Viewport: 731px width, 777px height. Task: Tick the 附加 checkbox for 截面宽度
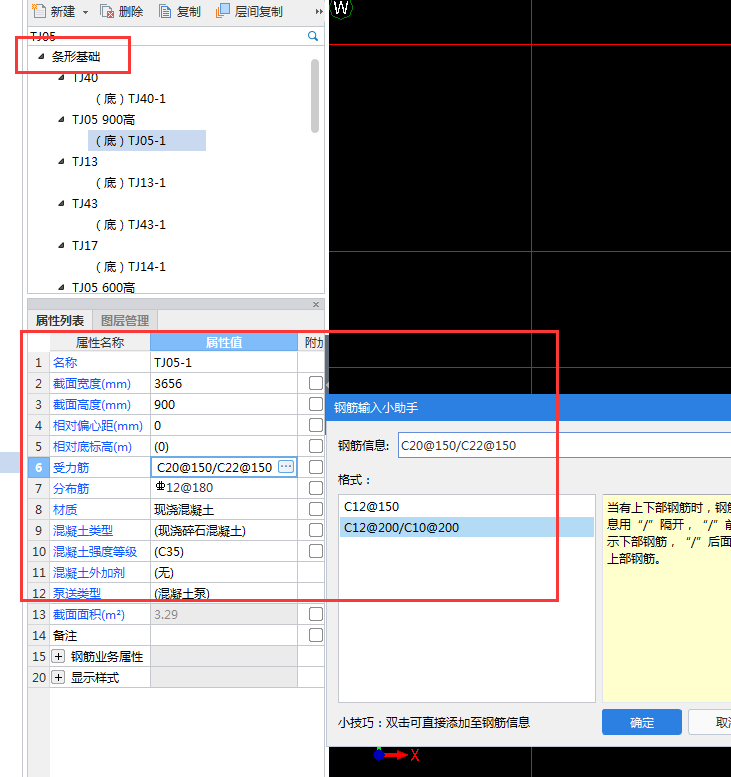[316, 384]
